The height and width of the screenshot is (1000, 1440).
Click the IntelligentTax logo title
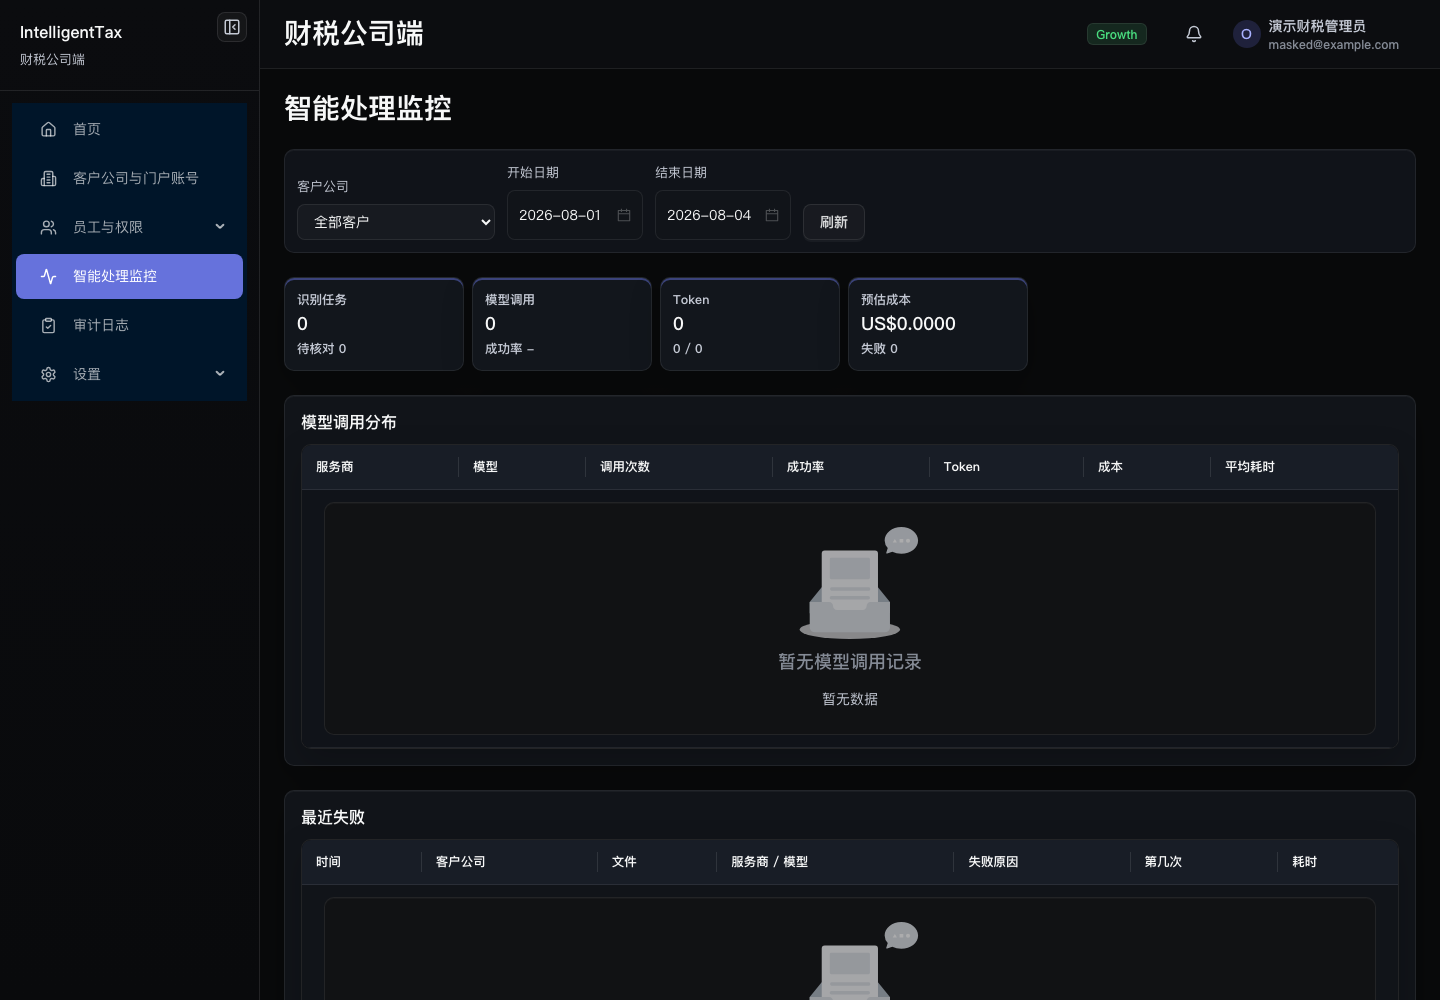coord(71,32)
